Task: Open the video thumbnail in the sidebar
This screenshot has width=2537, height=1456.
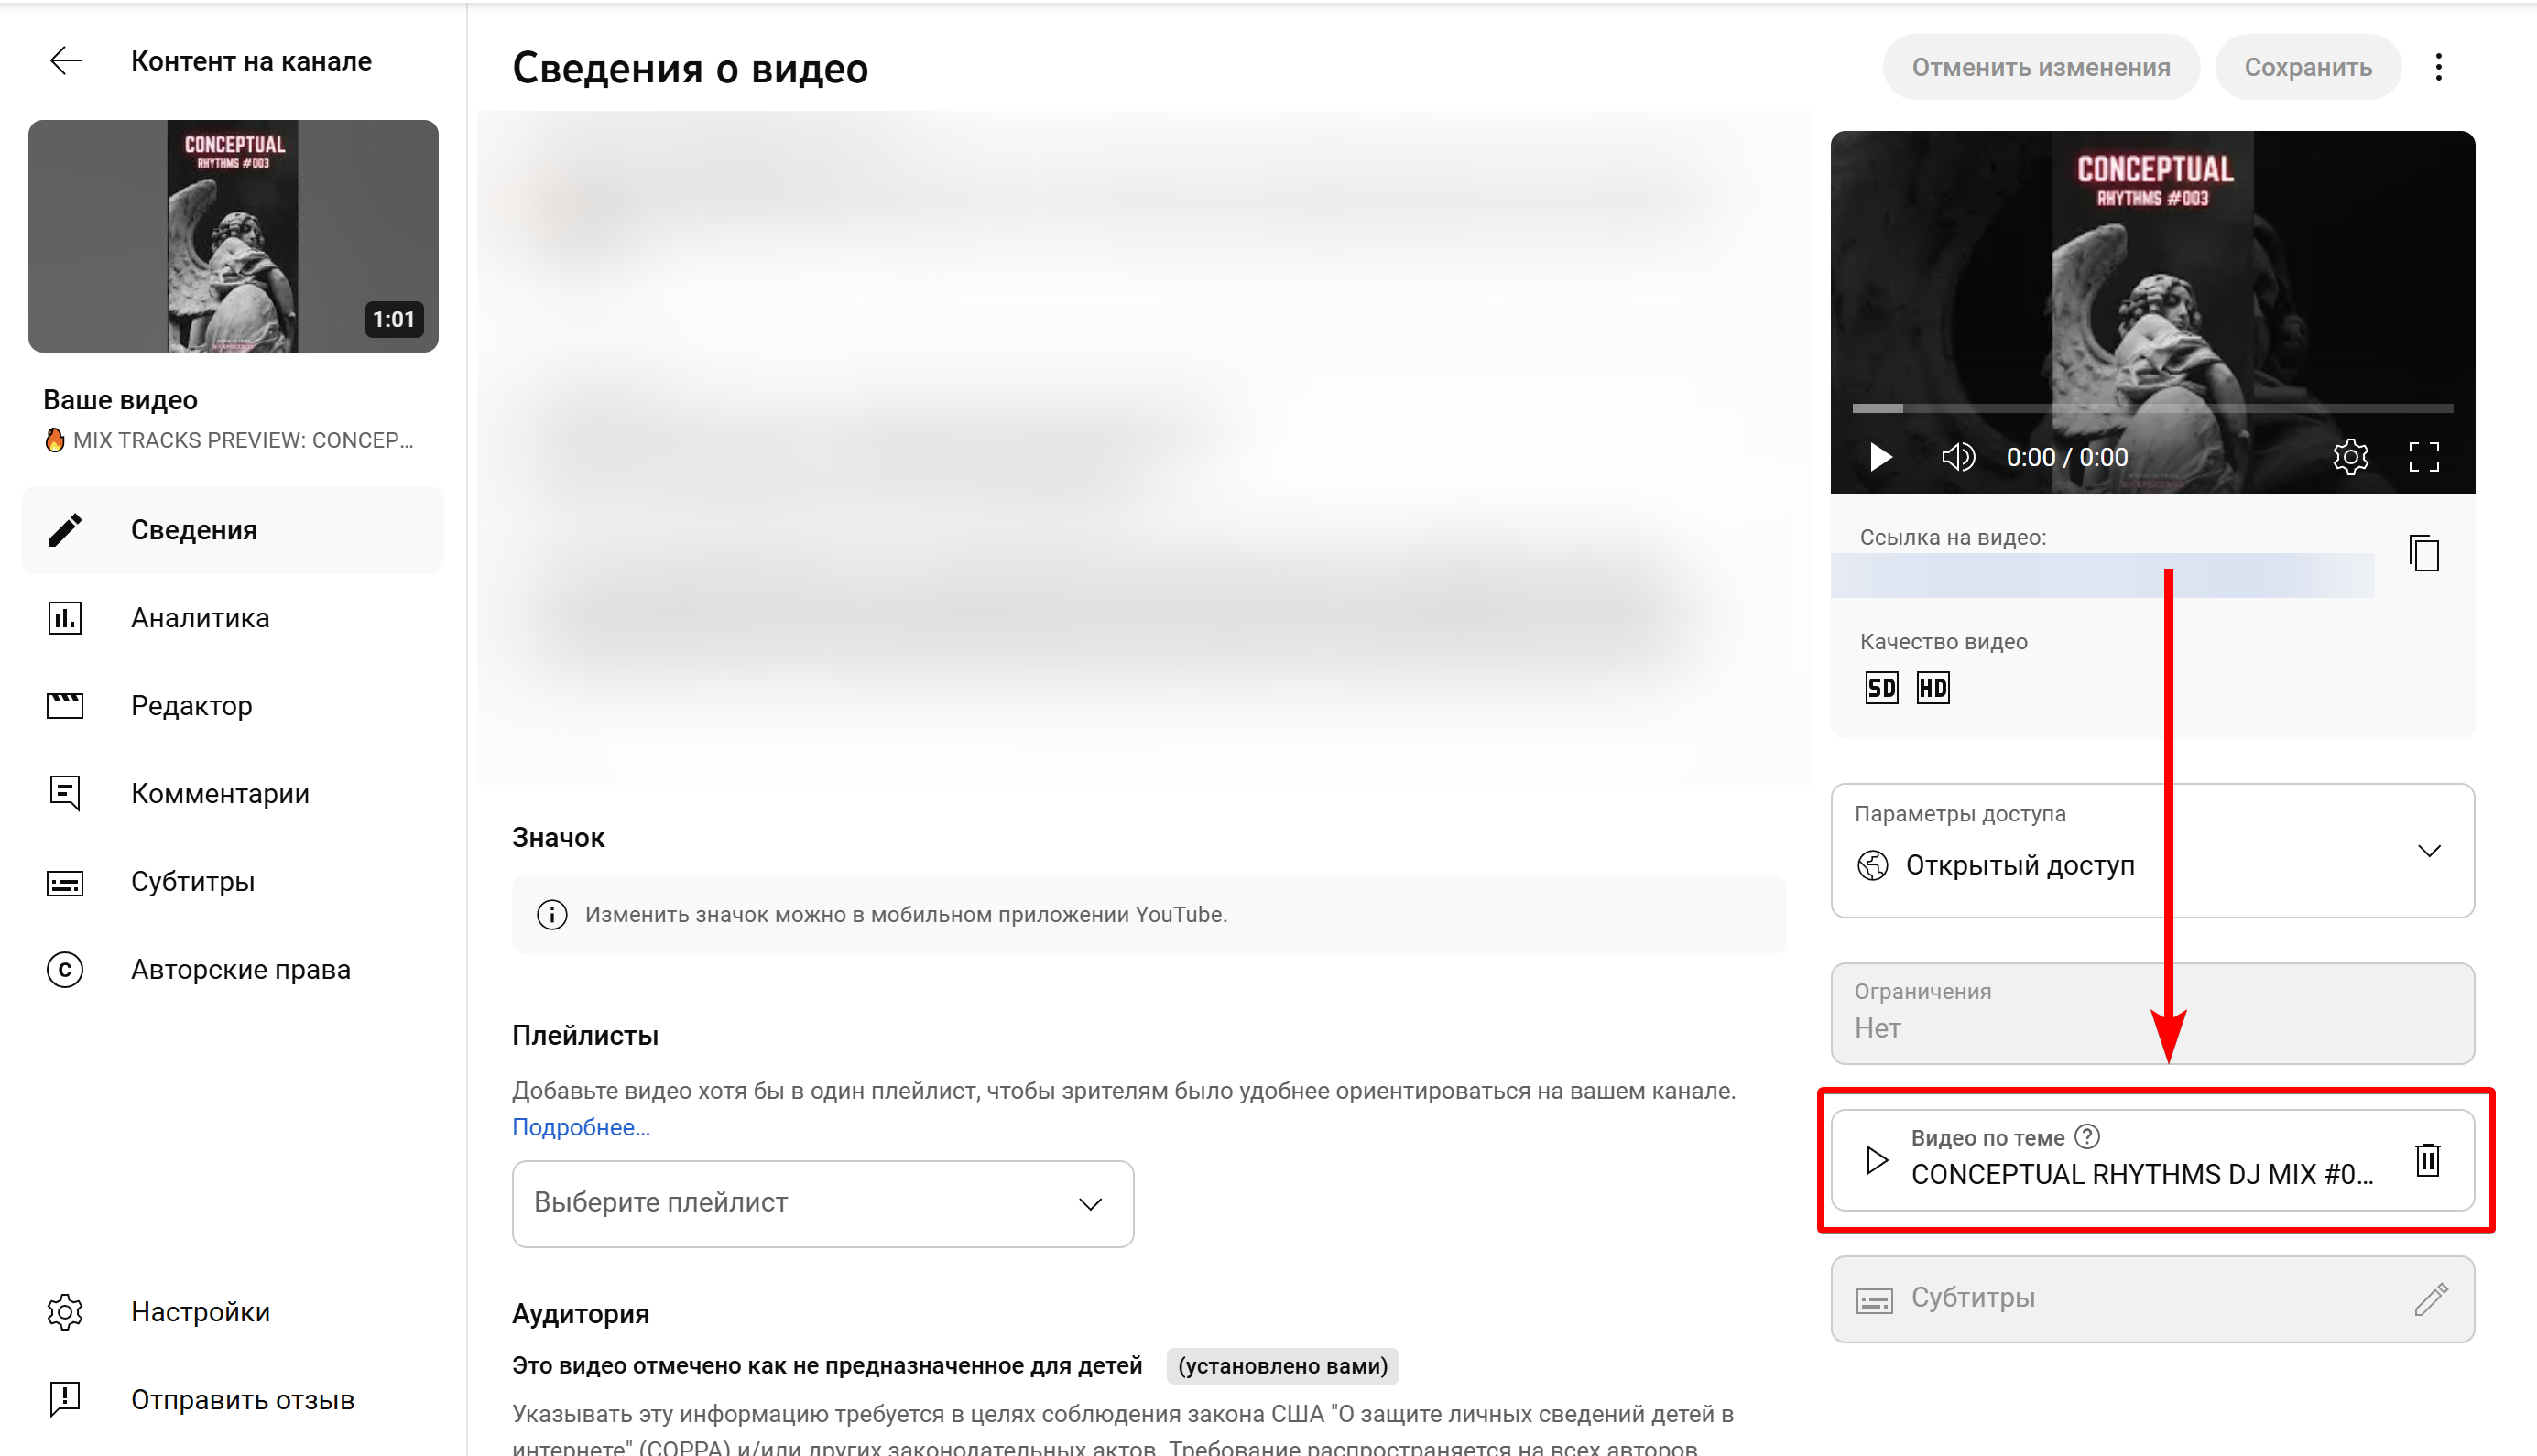Action: click(233, 236)
